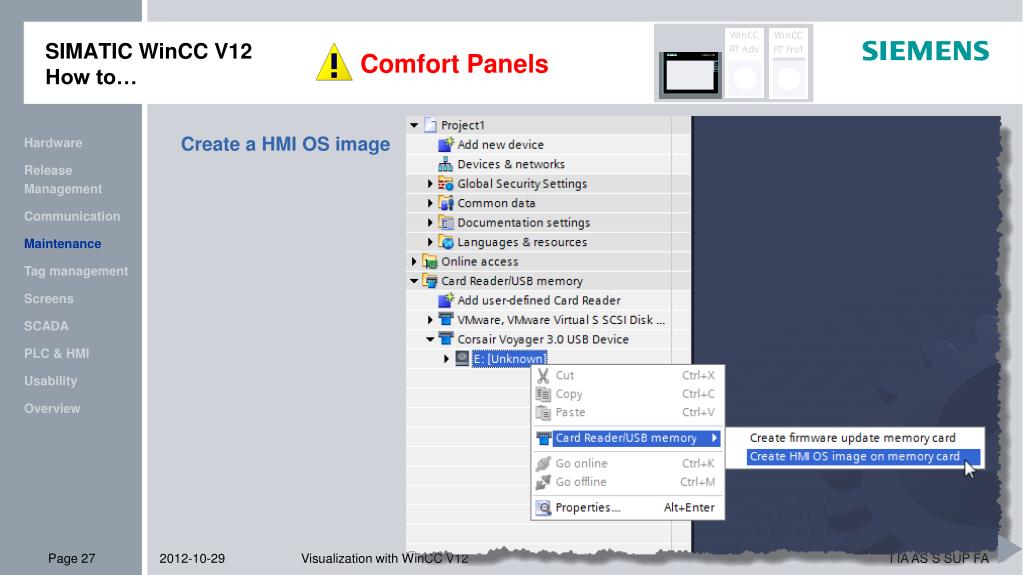
Task: Open the Tag management section link
Action: [76, 271]
